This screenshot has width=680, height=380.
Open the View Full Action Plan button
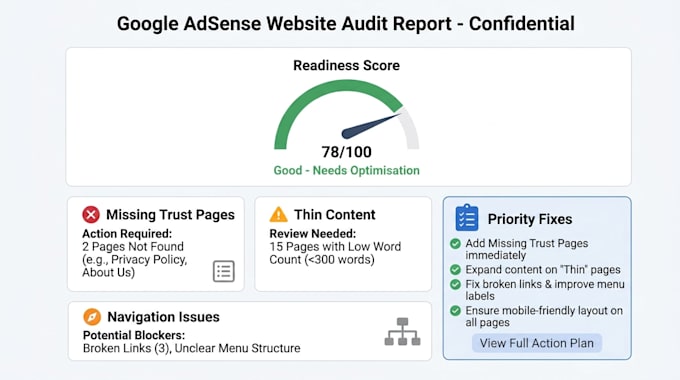coord(536,343)
